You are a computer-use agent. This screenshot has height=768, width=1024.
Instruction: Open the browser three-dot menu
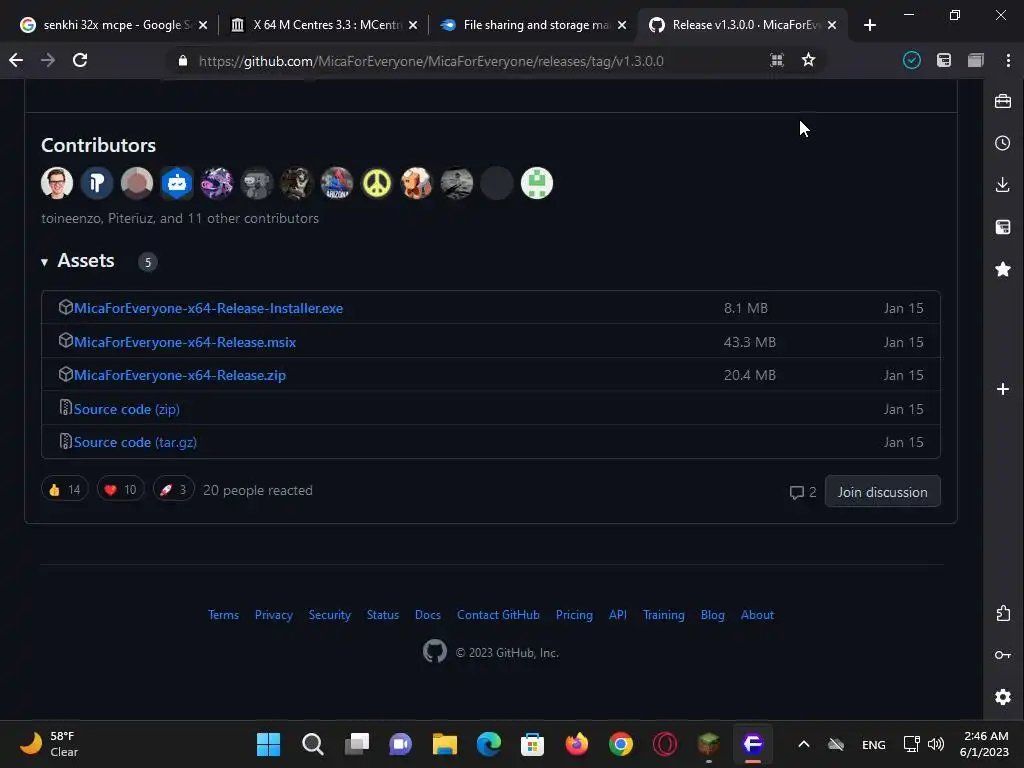[x=1008, y=61]
